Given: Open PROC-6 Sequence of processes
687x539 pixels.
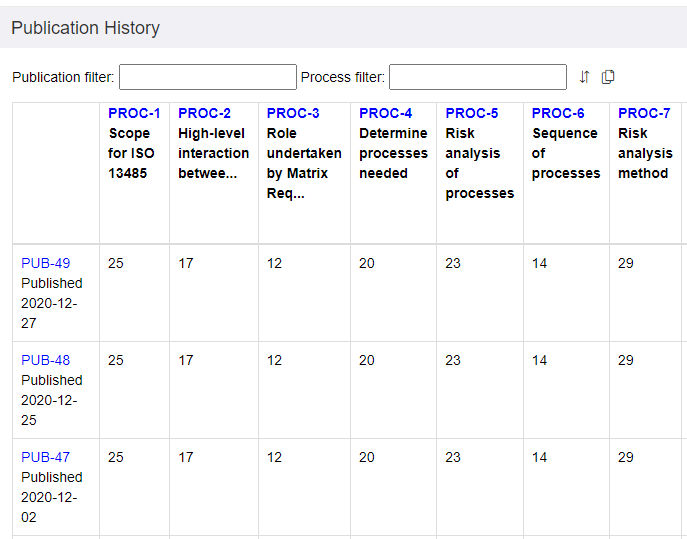Looking at the screenshot, I should click(x=558, y=113).
